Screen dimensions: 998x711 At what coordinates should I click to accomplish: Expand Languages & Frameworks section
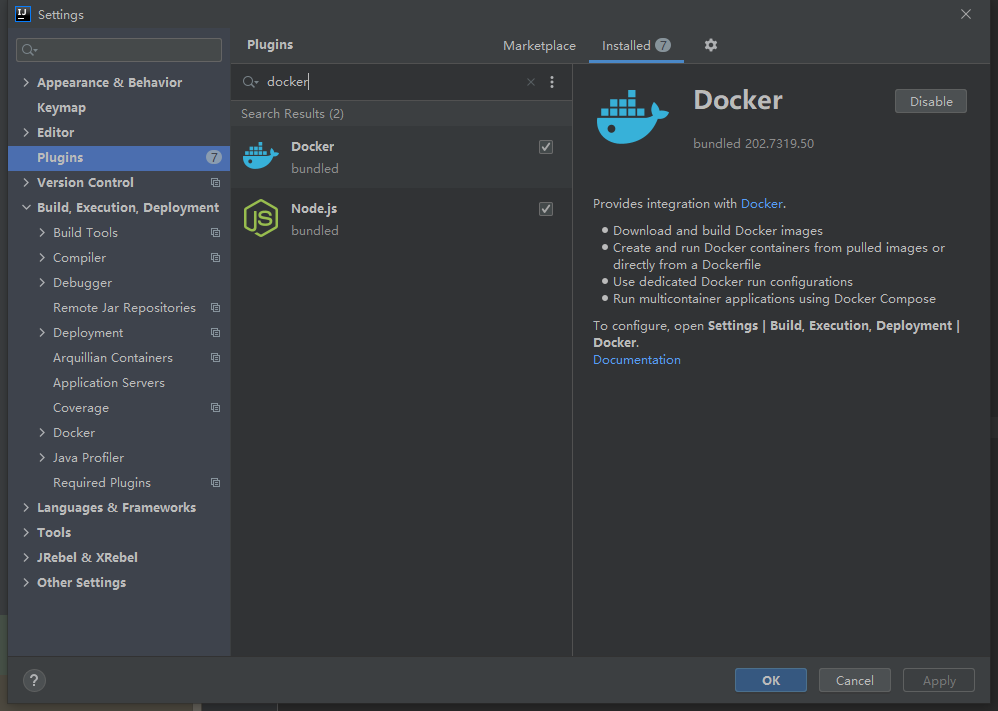[x=26, y=507]
